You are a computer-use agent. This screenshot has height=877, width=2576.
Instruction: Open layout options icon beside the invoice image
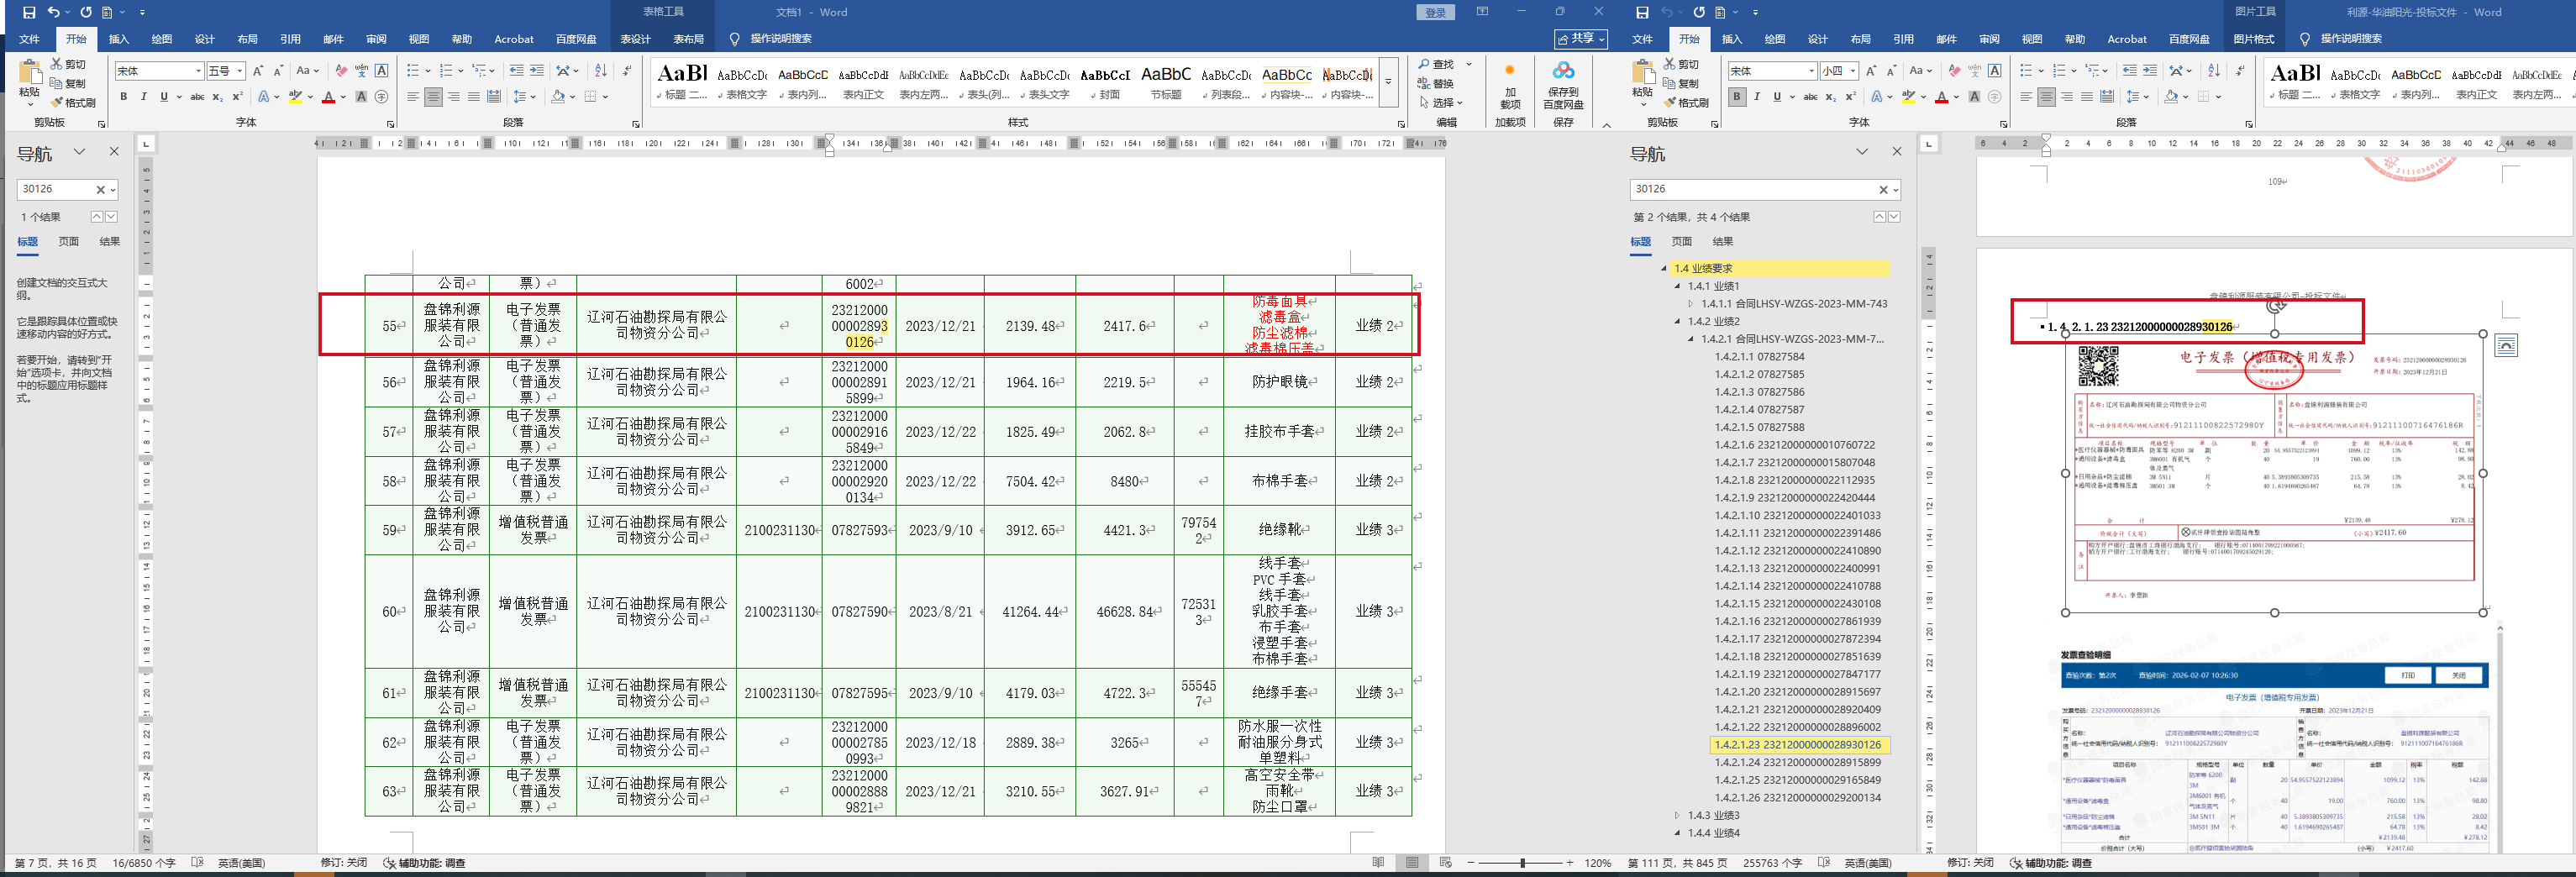click(x=2506, y=346)
